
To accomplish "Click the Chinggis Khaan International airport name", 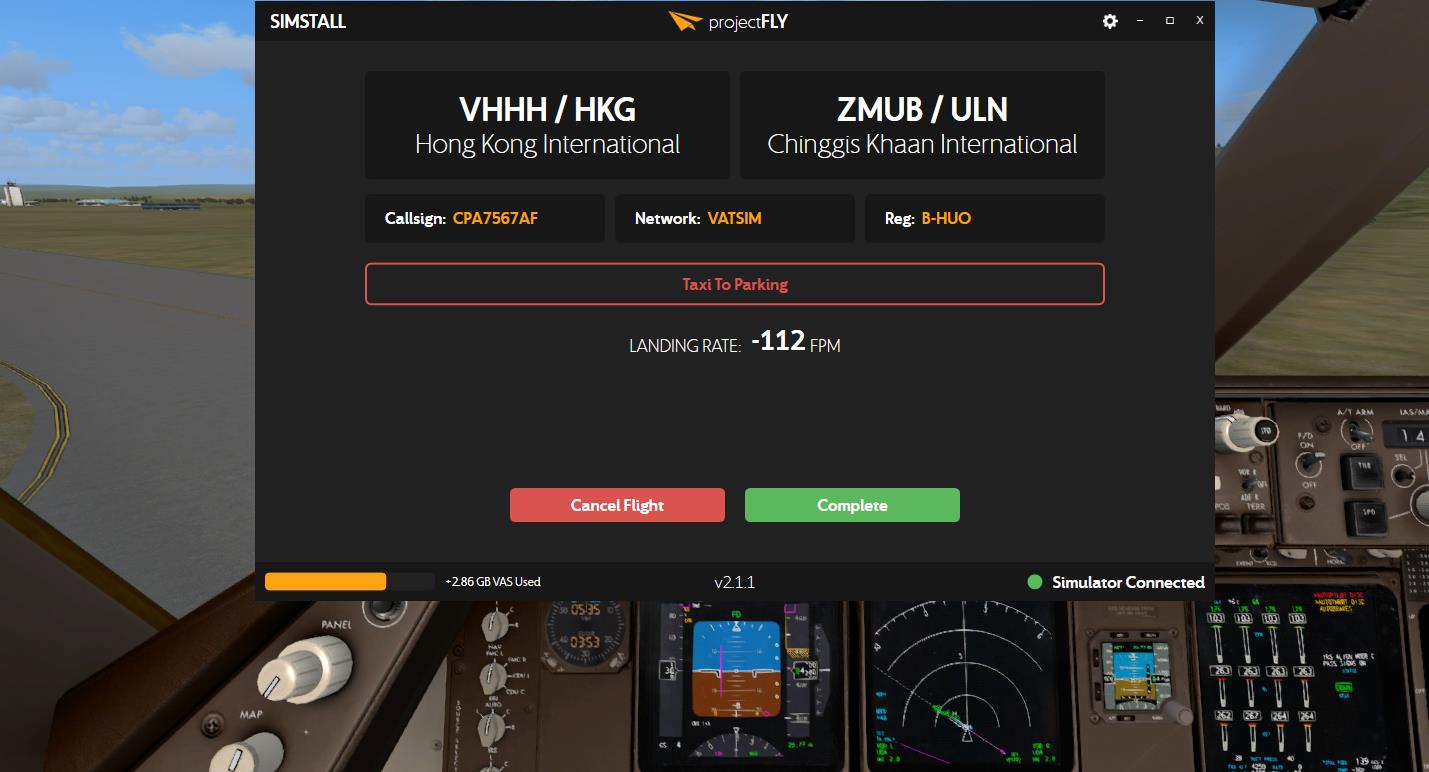I will pyautogui.click(x=922, y=144).
